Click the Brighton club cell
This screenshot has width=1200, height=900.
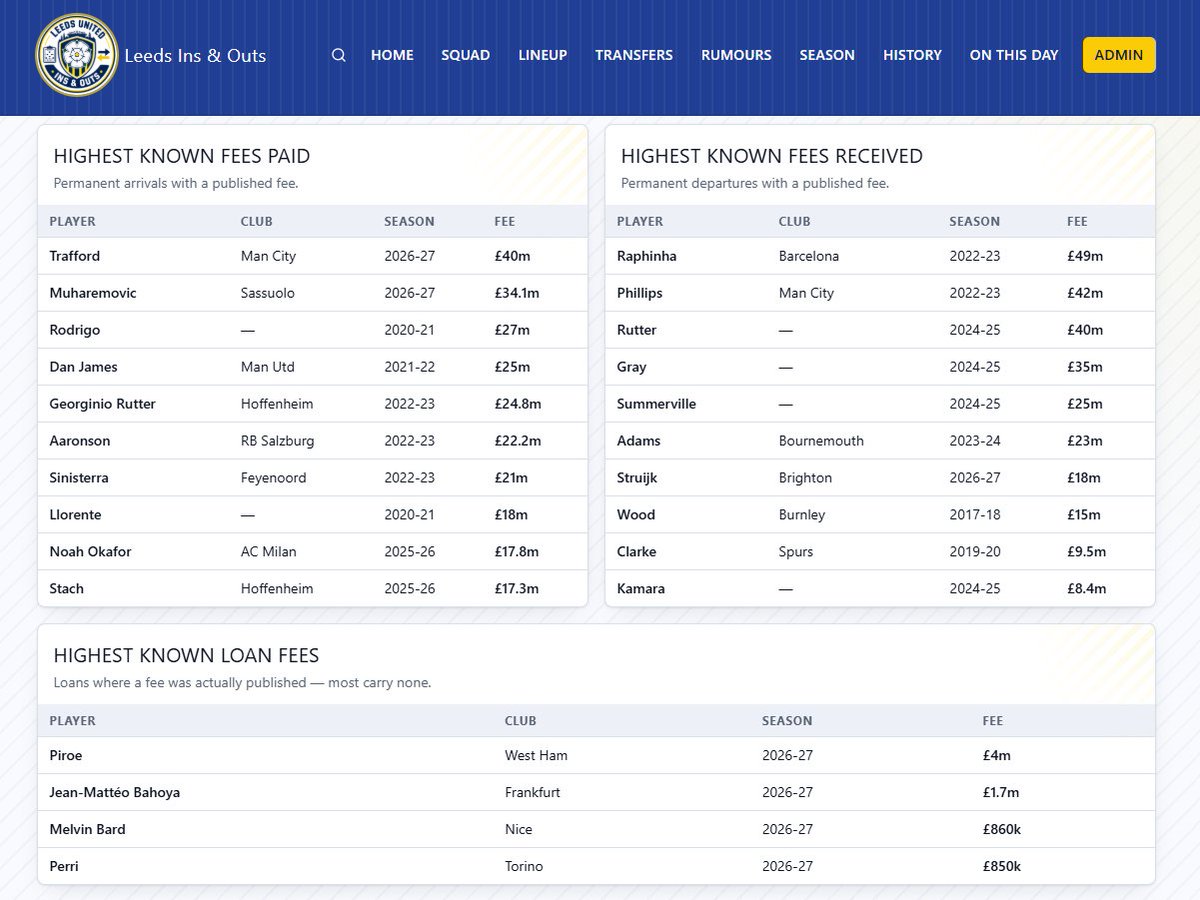point(806,478)
